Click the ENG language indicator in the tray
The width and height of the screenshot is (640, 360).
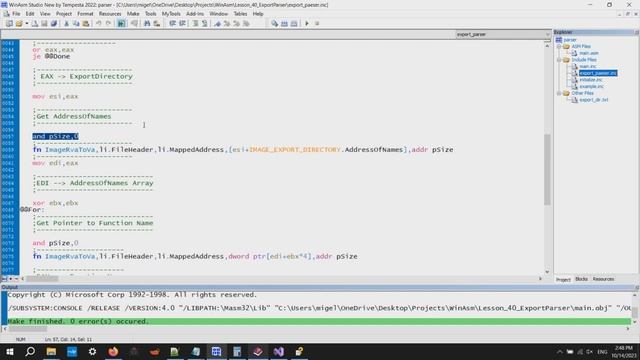[x=602, y=352]
